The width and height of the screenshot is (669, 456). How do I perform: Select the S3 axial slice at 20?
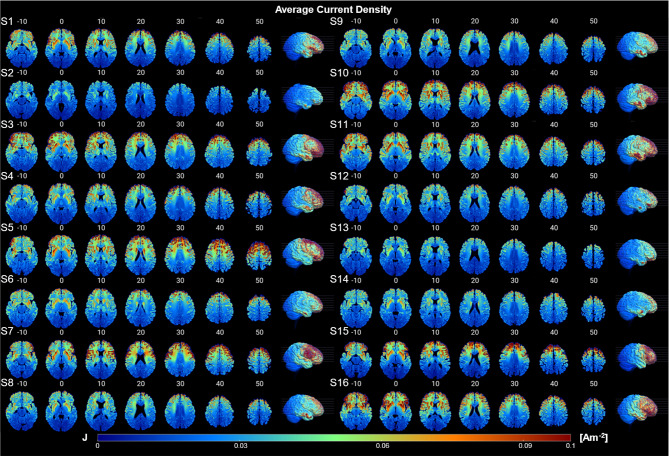(x=140, y=151)
